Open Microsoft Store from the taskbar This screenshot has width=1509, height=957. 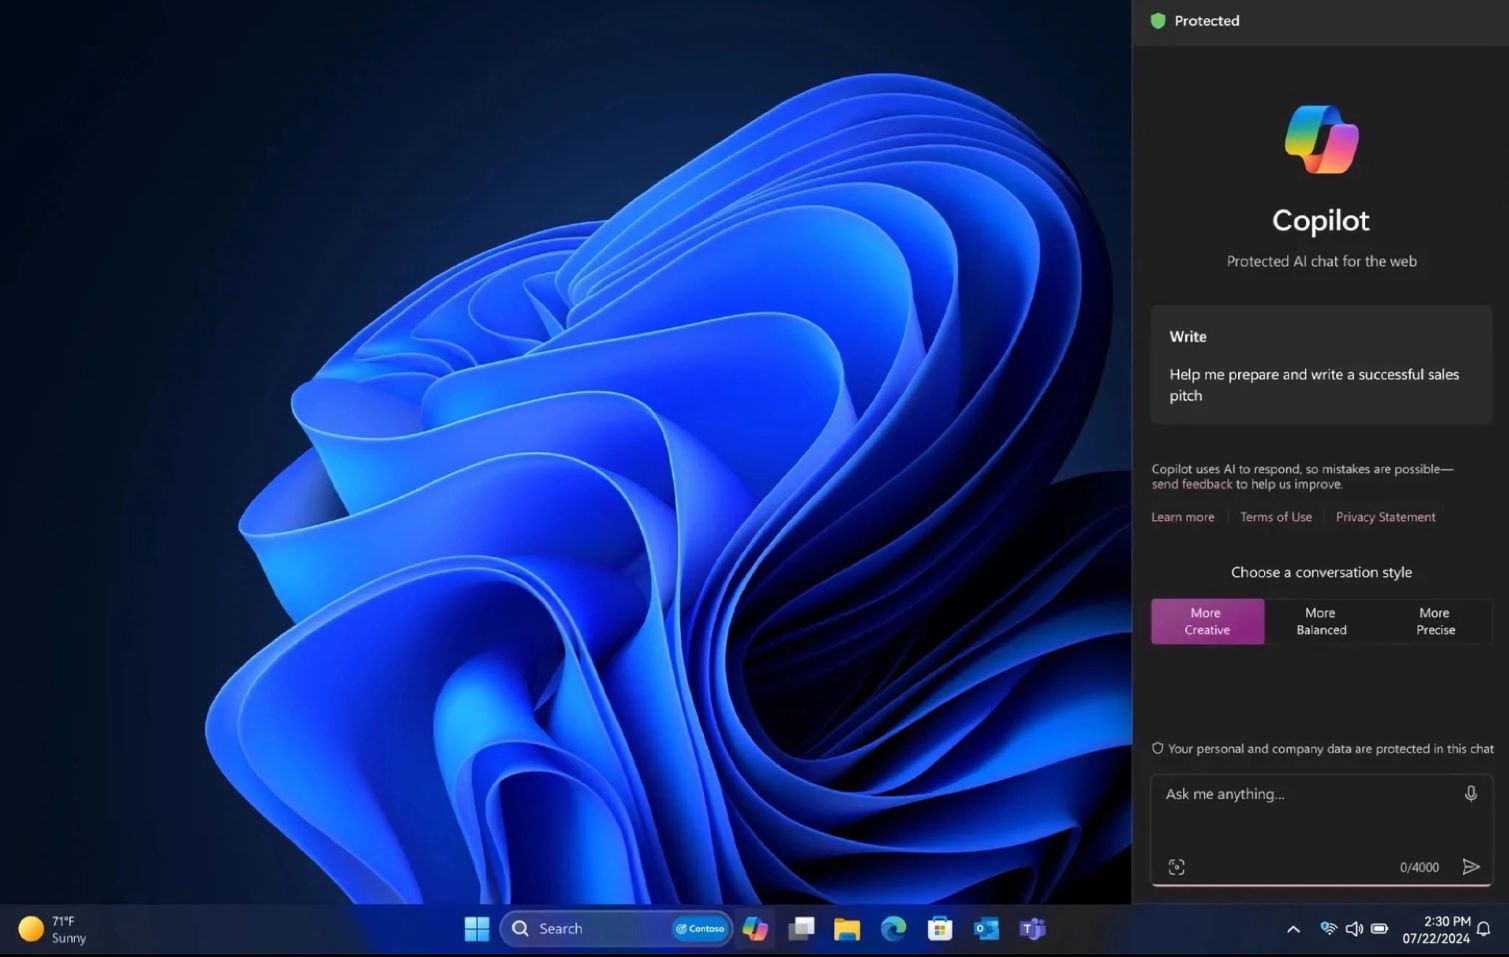pyautogui.click(x=940, y=929)
